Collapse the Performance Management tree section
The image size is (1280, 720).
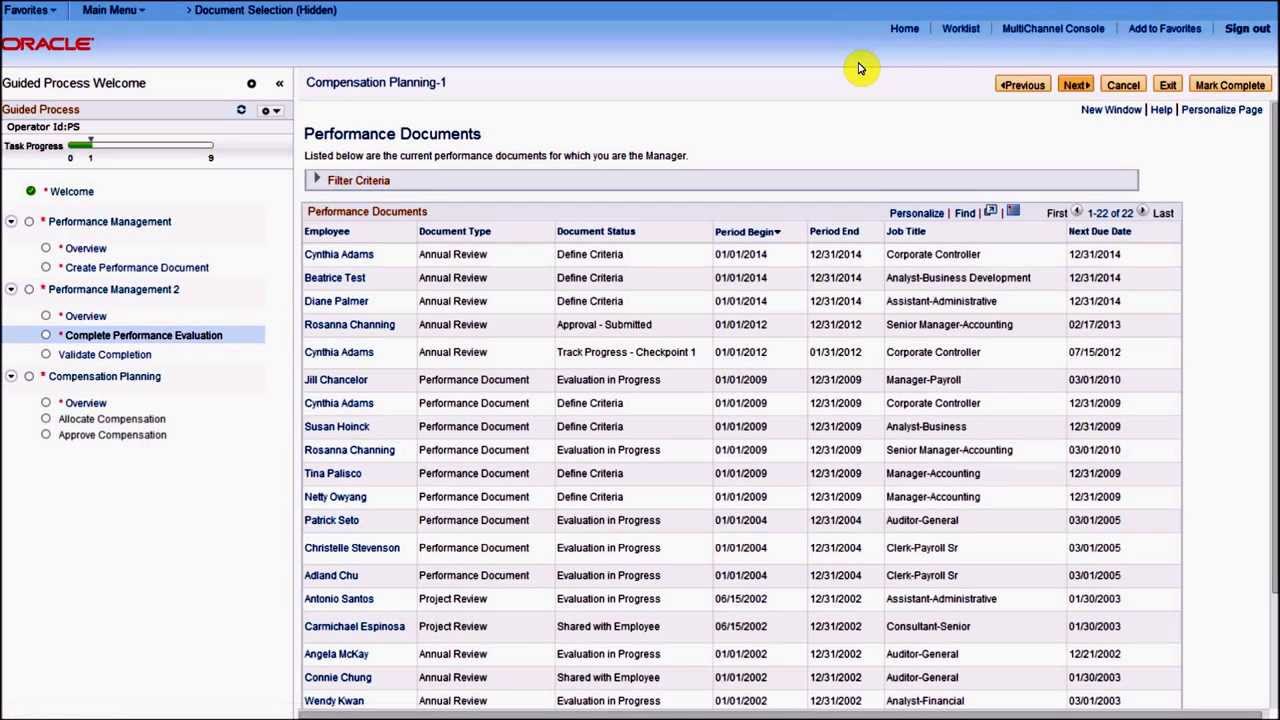(x=11, y=222)
